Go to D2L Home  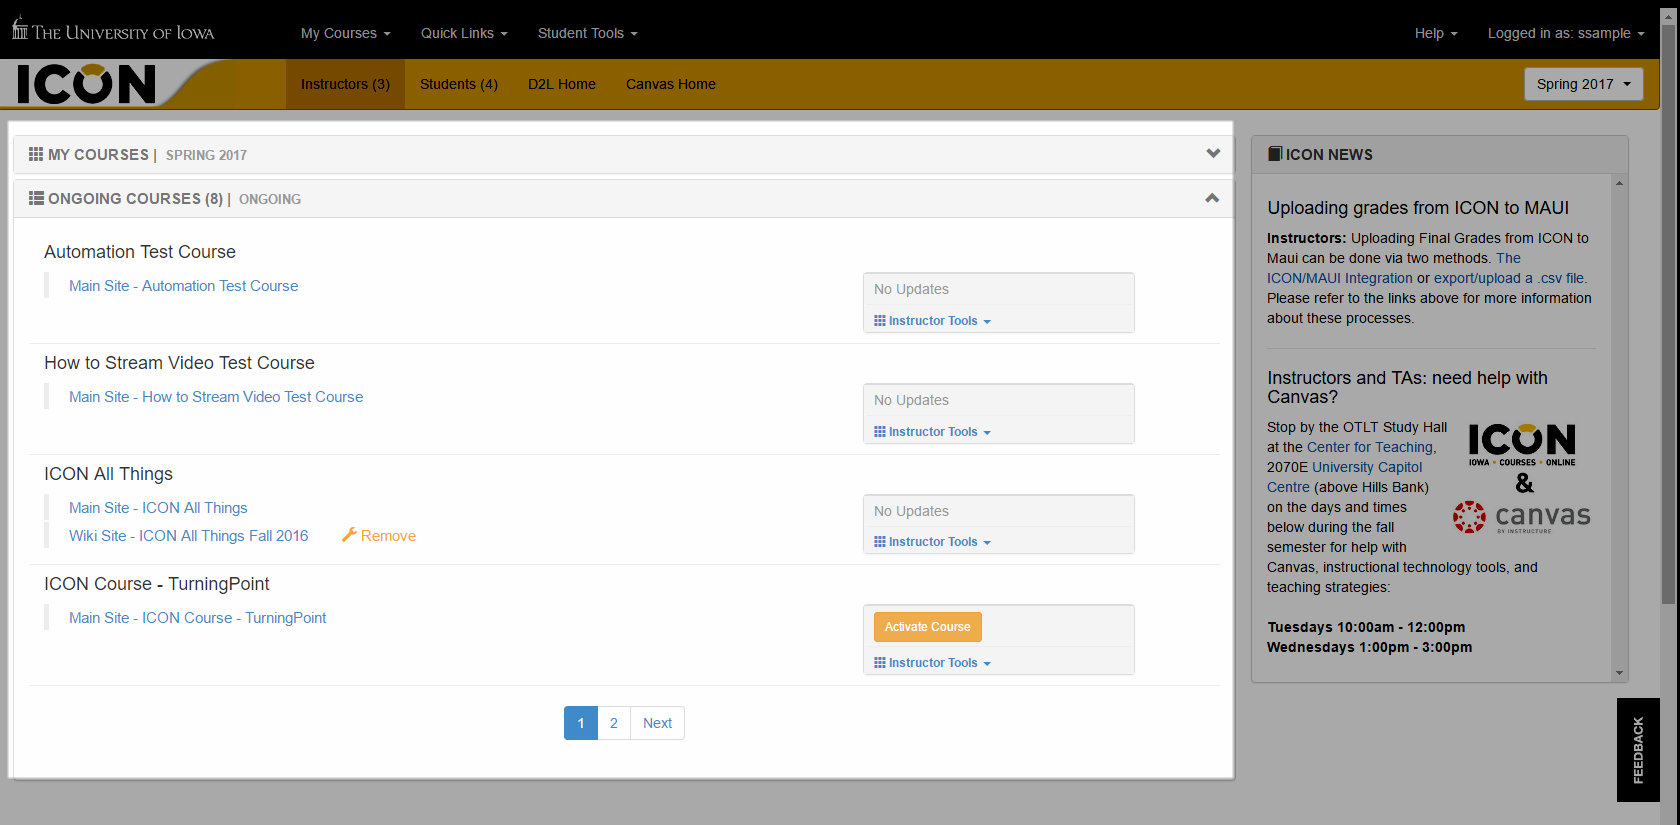coord(562,84)
